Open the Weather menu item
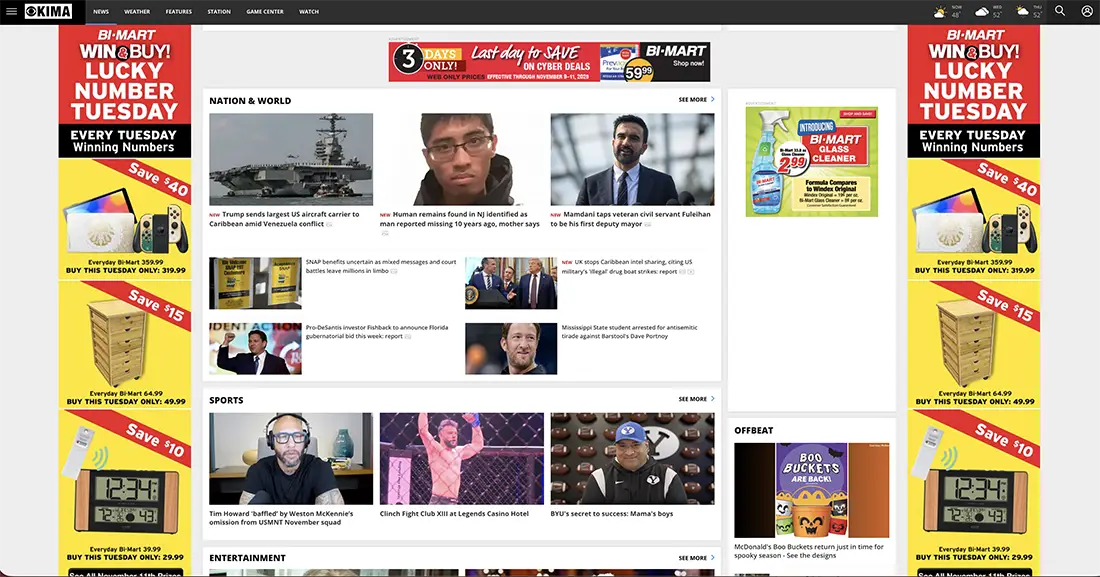This screenshot has height=577, width=1100. click(137, 12)
